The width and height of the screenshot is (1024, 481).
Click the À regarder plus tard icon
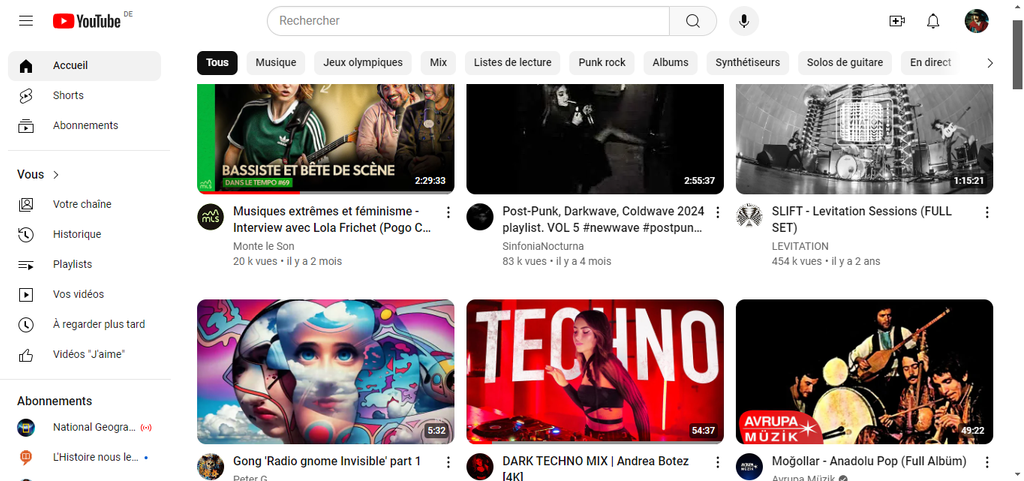point(26,324)
